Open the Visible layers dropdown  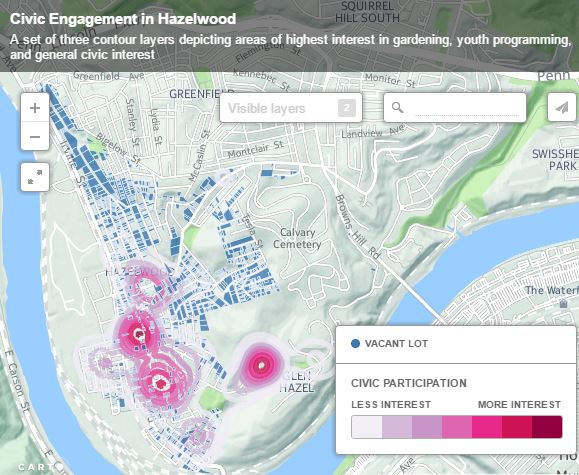click(x=291, y=108)
